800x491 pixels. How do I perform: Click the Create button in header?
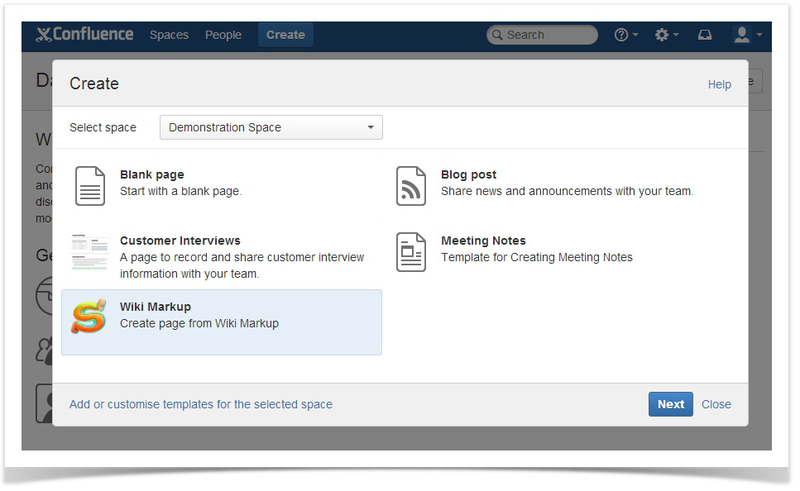[x=285, y=35]
